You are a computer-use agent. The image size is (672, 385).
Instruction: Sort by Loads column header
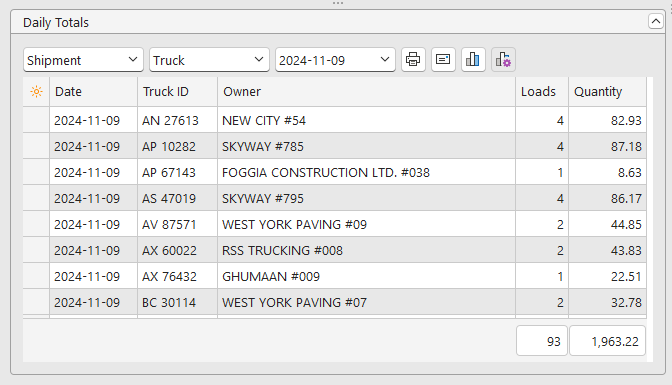(x=542, y=92)
